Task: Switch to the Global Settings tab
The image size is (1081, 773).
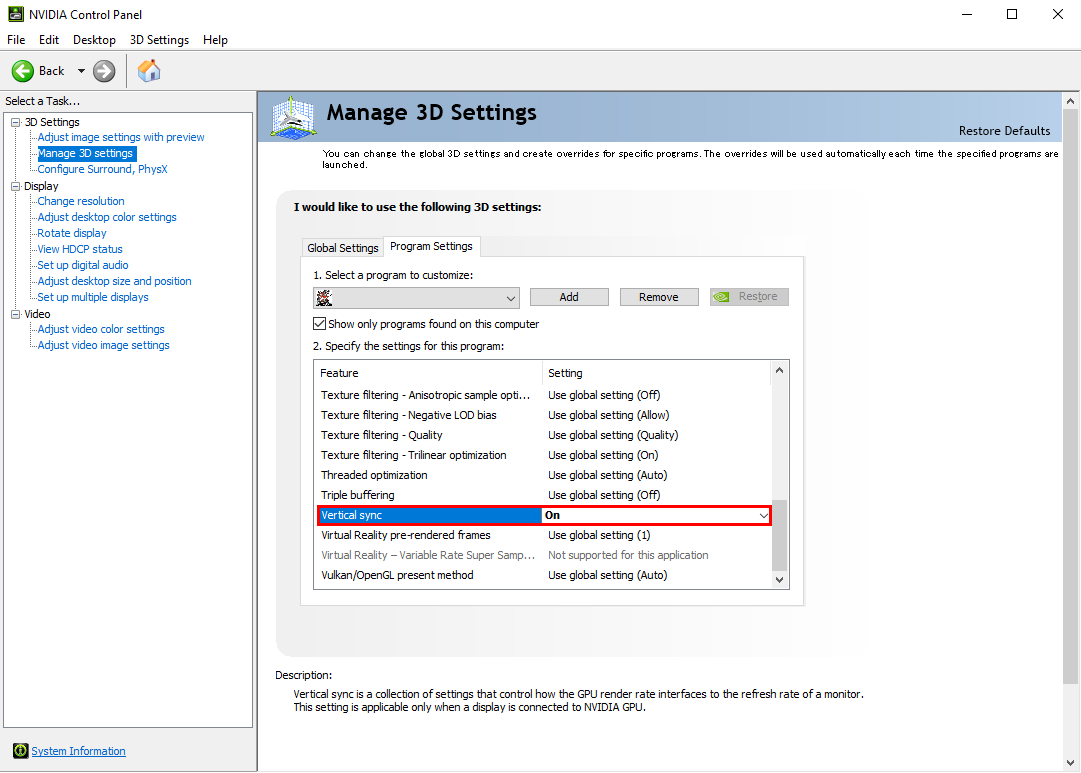Action: [343, 248]
